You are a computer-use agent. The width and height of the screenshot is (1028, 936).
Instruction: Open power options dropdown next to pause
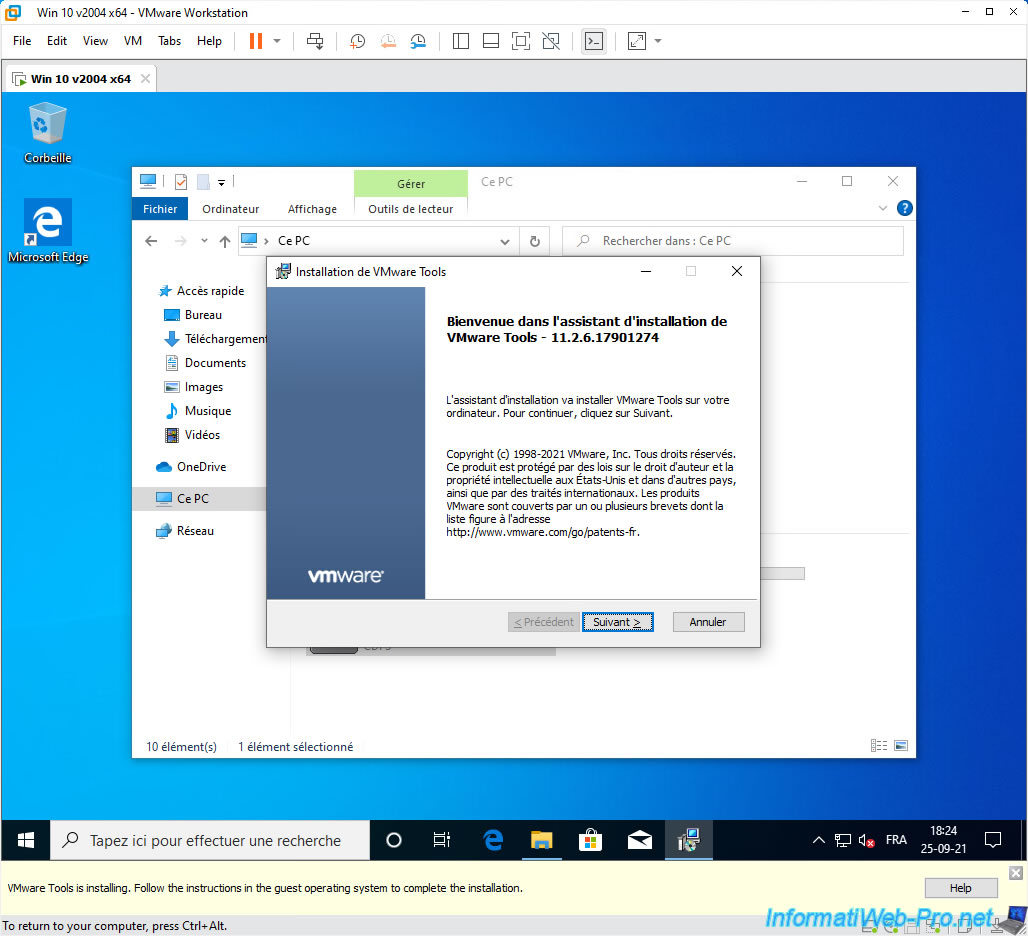277,41
